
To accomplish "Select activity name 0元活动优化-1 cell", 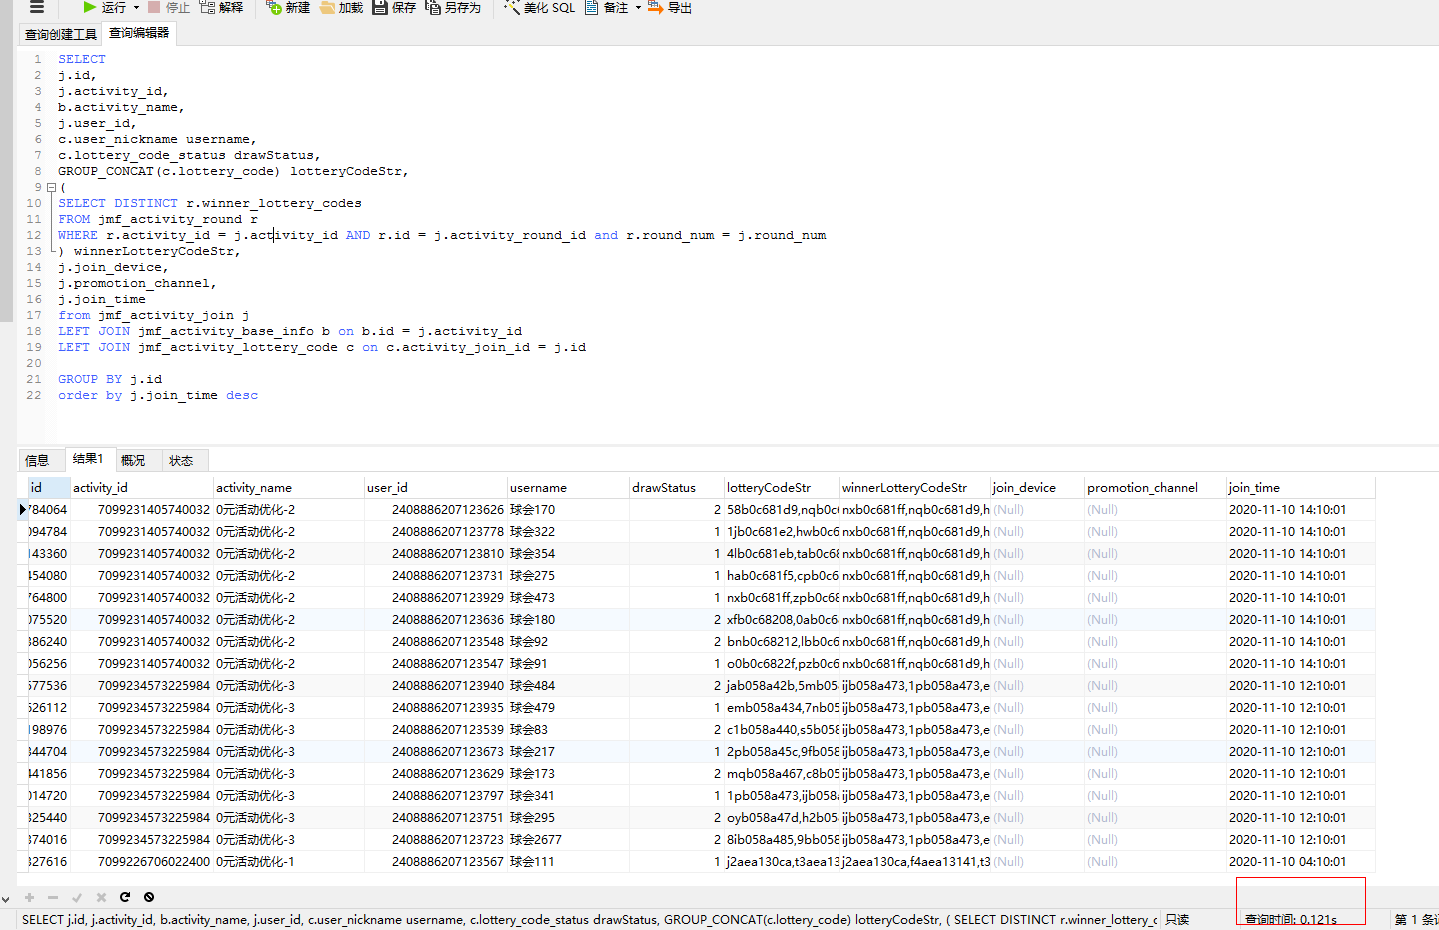I will [289, 862].
